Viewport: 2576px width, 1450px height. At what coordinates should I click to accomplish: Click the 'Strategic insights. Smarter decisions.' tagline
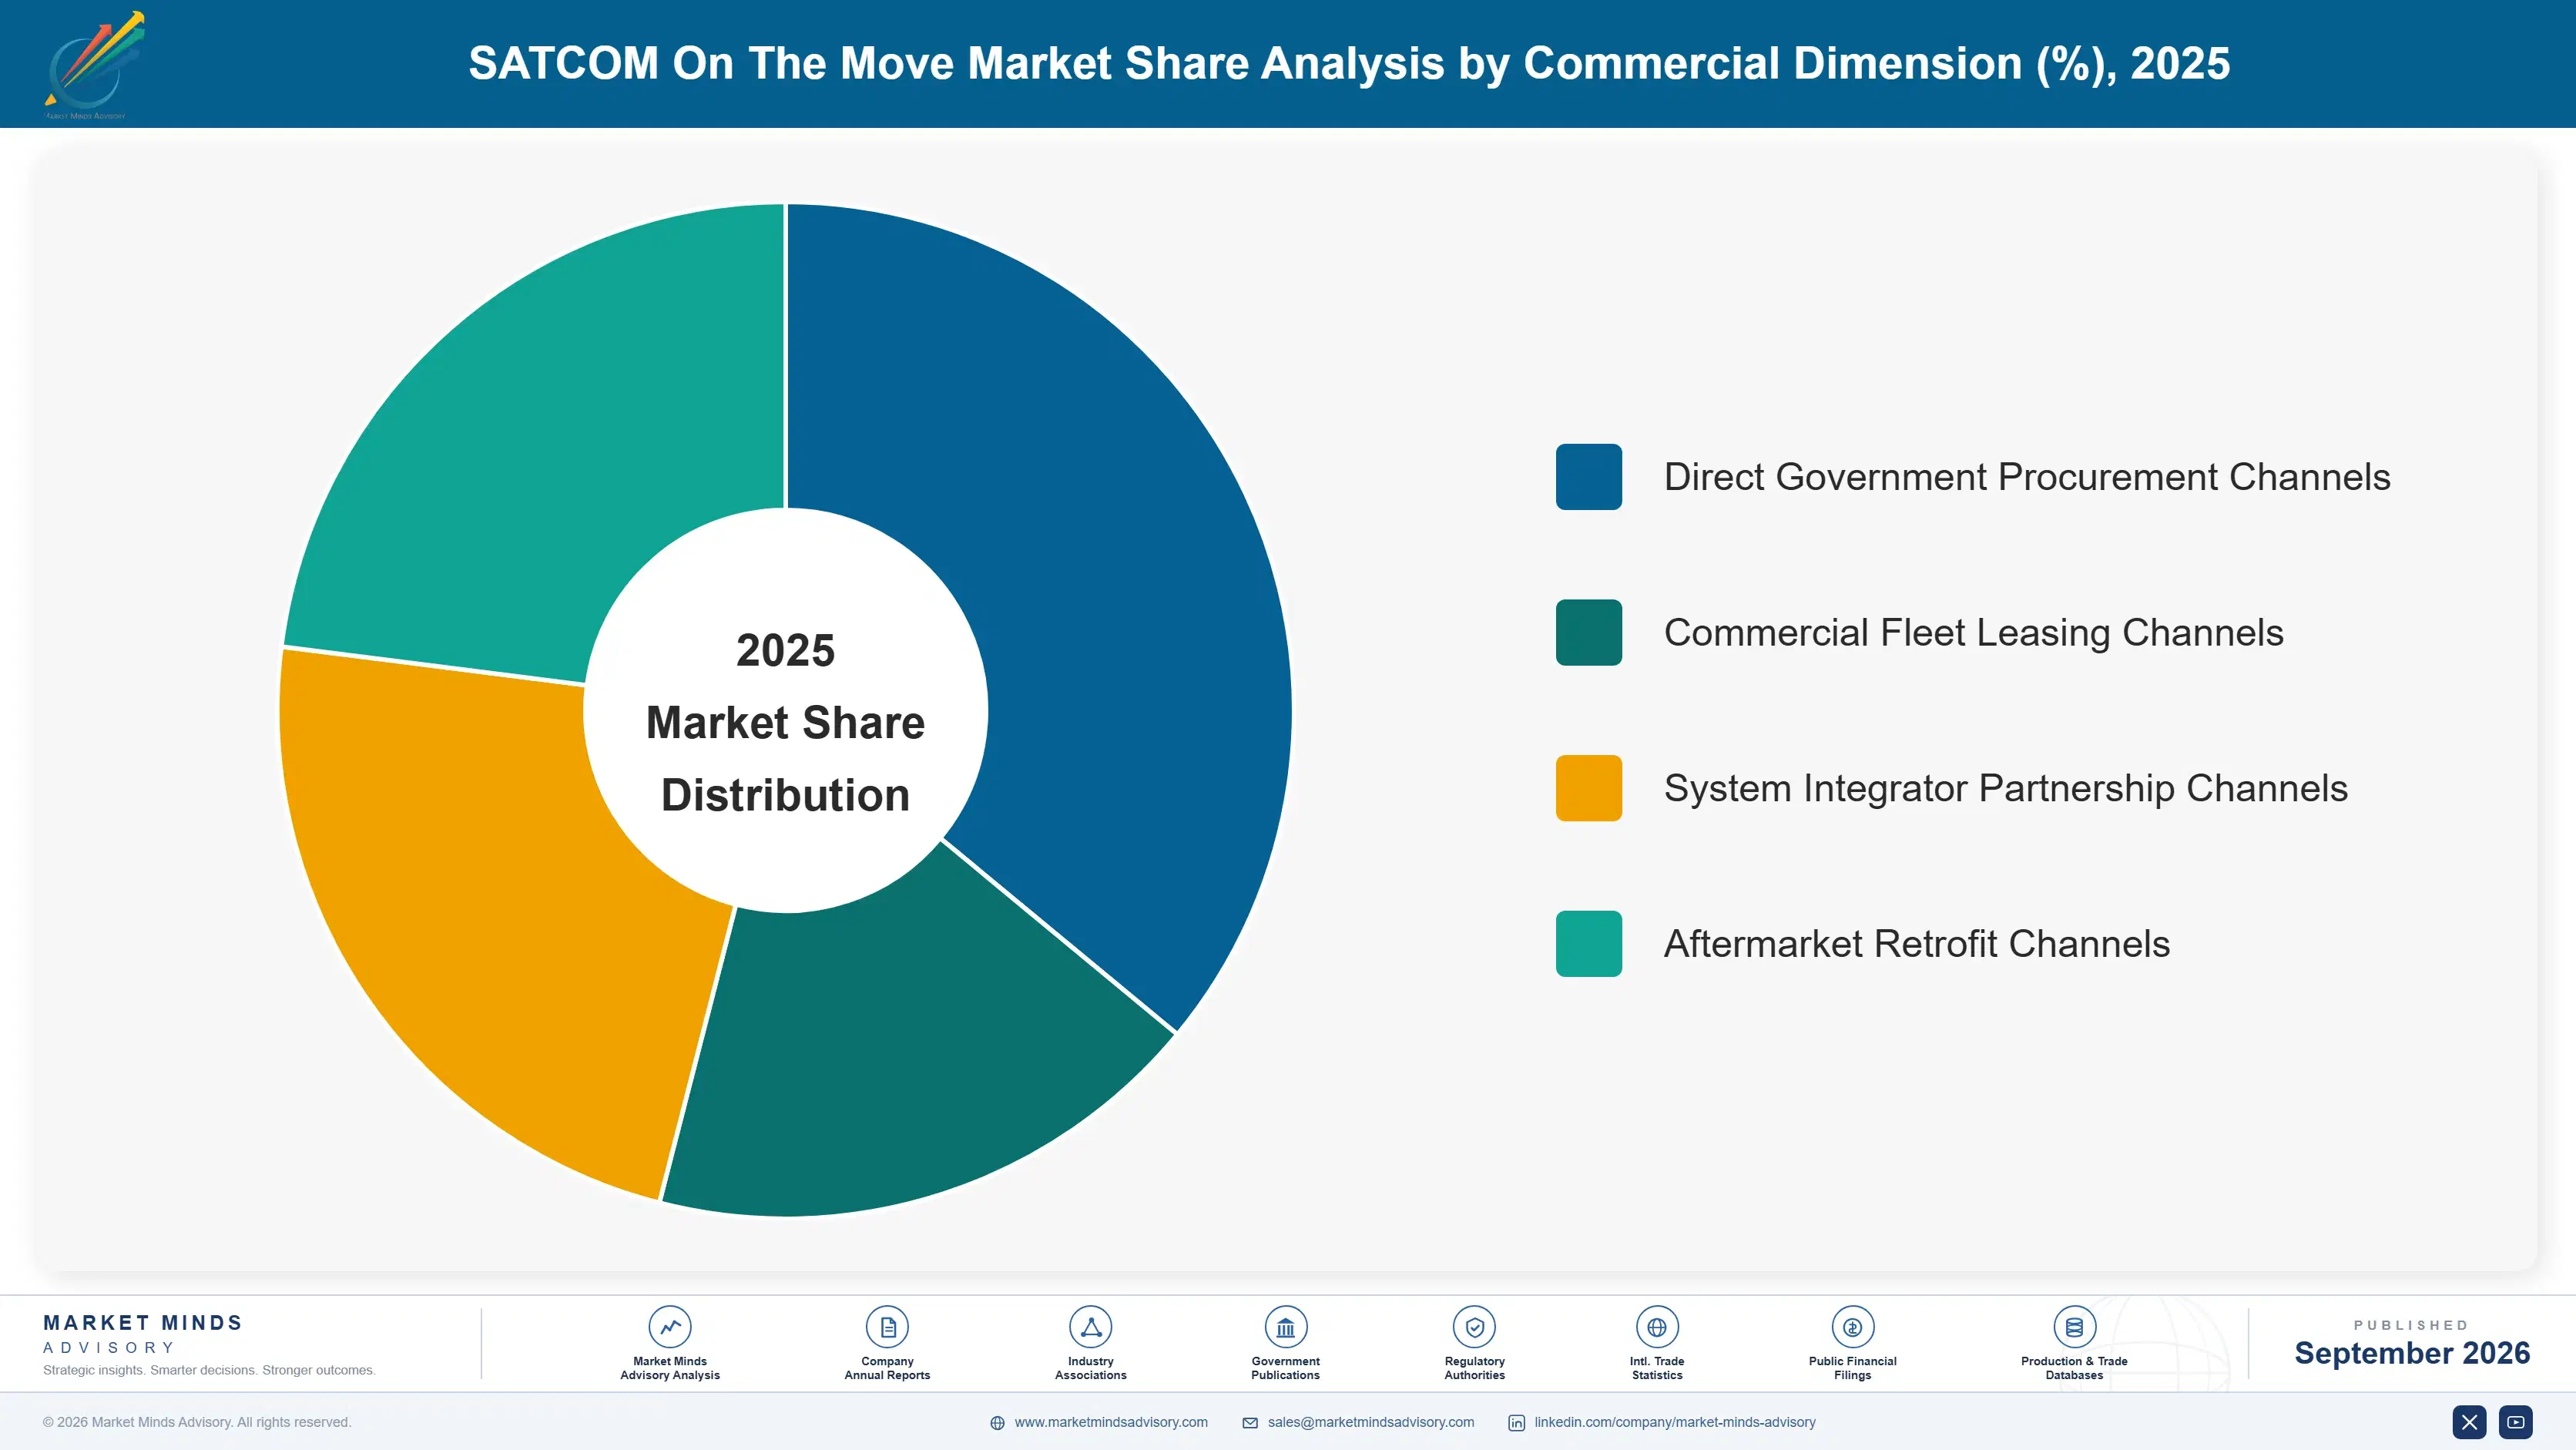(x=209, y=1370)
